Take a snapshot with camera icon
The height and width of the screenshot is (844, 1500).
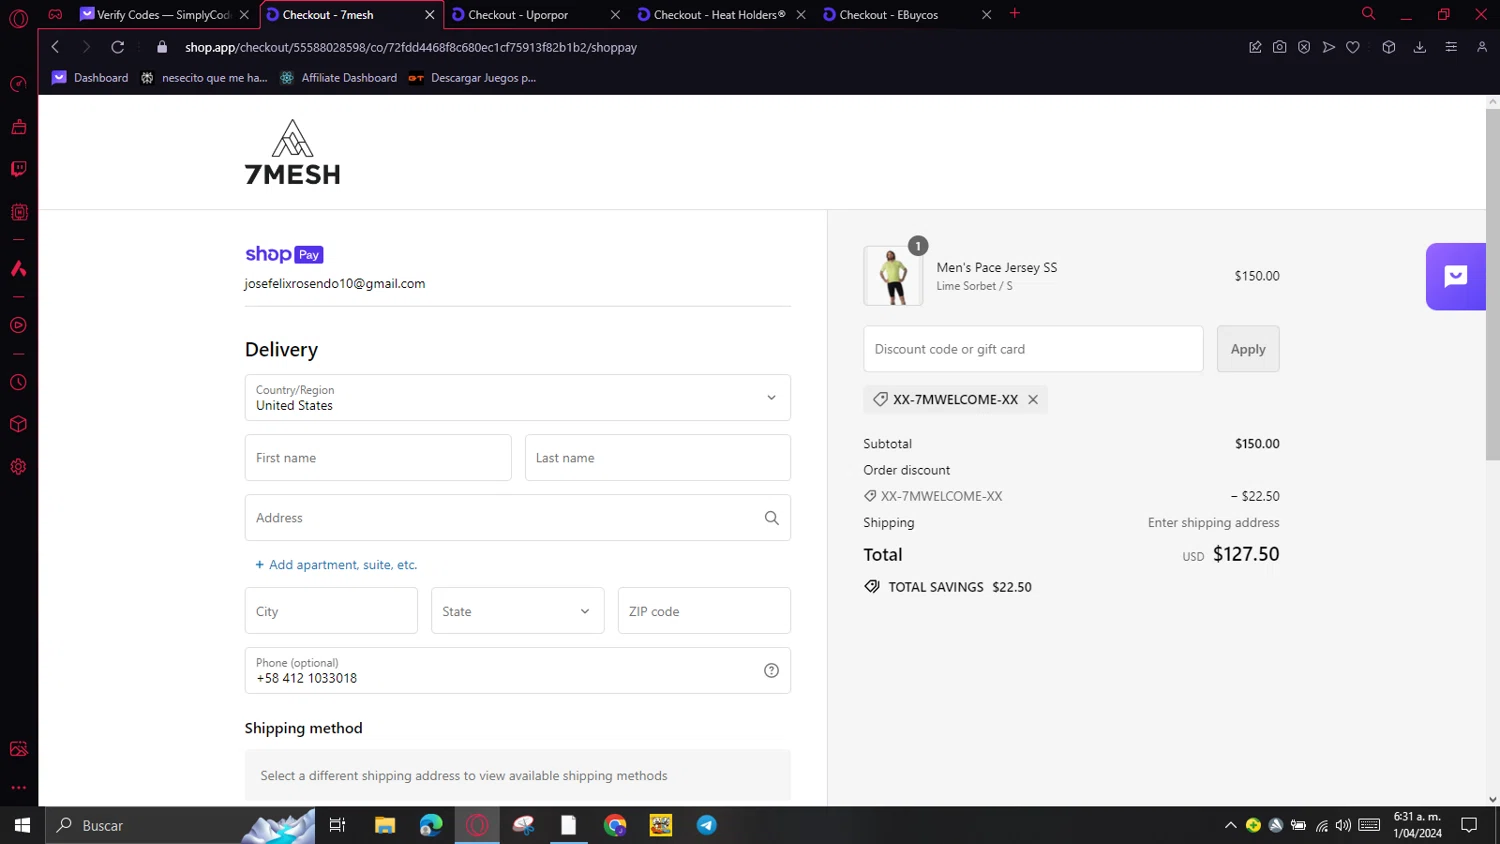coord(1279,47)
